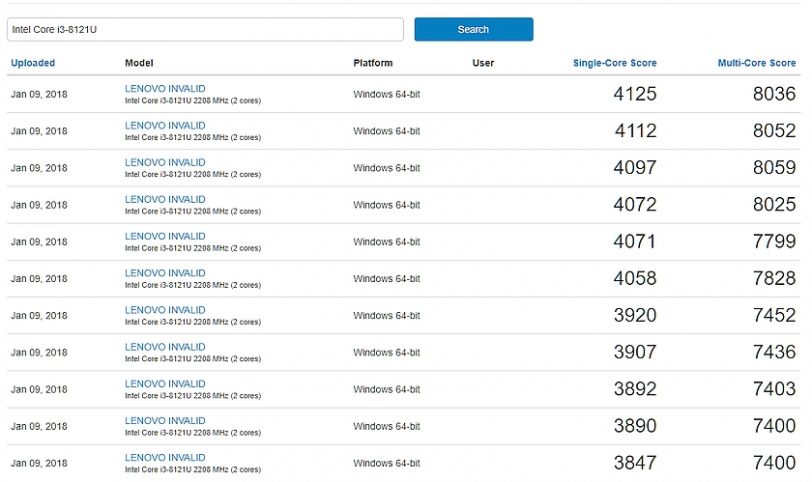Select single-core score 4072

[x=635, y=205]
